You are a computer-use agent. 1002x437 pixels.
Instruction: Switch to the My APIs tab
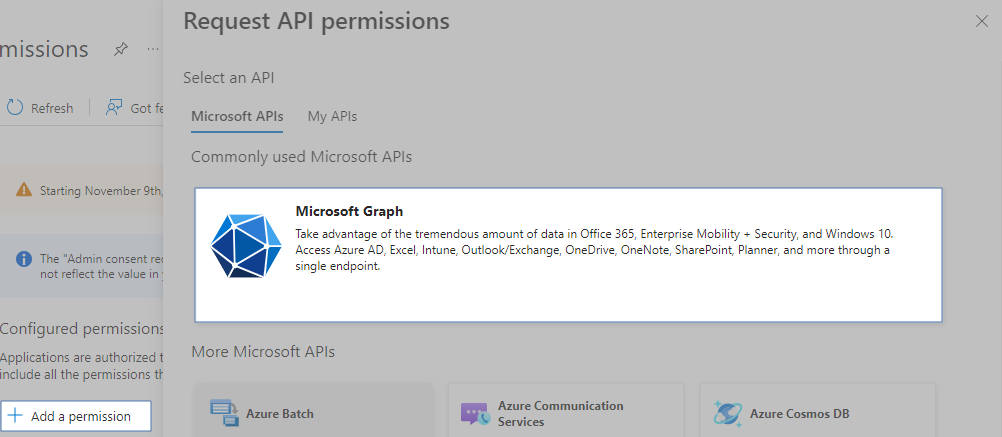tap(332, 116)
